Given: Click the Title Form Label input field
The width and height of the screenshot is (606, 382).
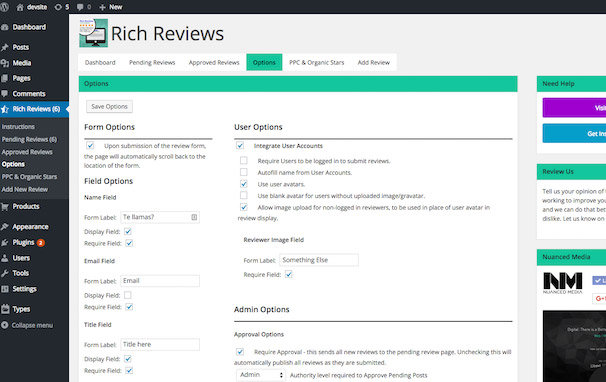Looking at the screenshot, I should [x=160, y=344].
